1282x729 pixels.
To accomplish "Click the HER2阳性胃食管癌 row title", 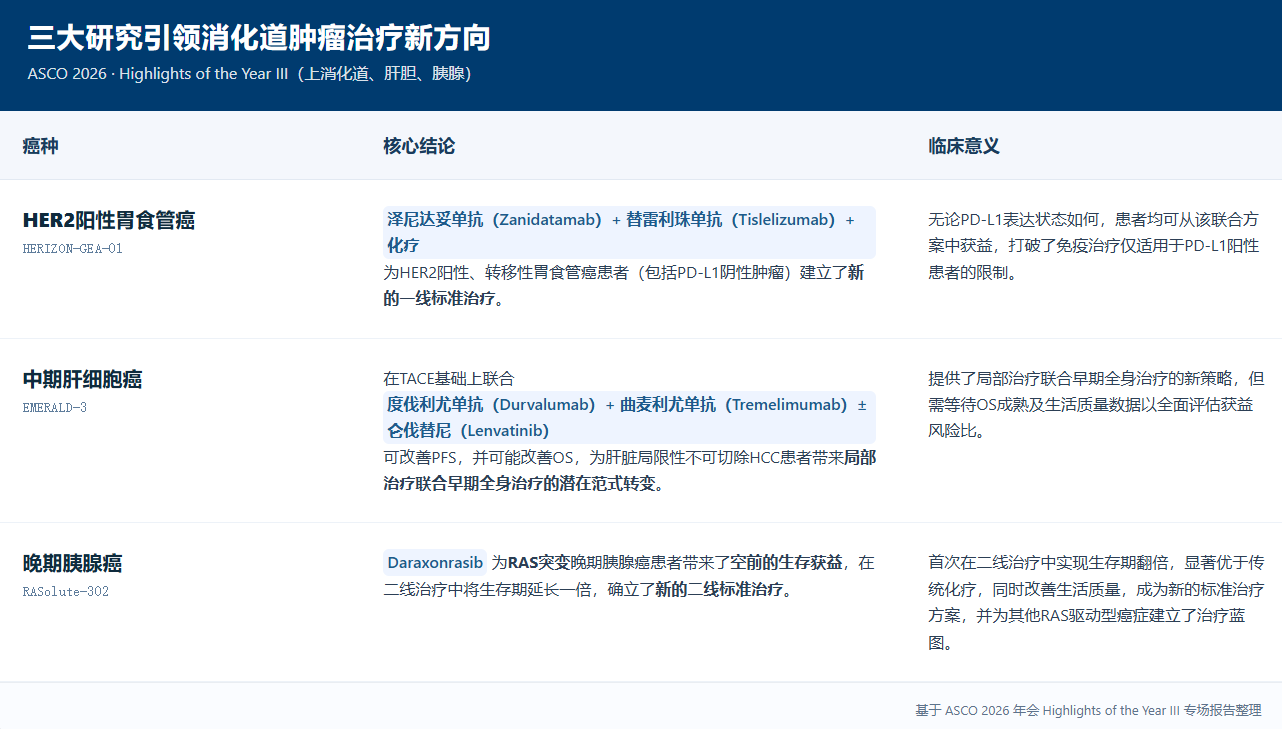I will point(109,220).
